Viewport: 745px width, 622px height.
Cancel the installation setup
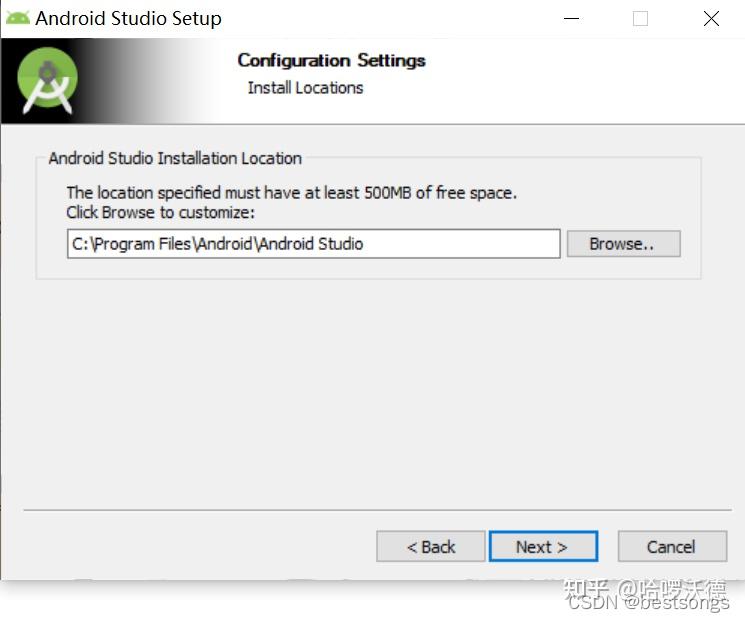[x=671, y=547]
